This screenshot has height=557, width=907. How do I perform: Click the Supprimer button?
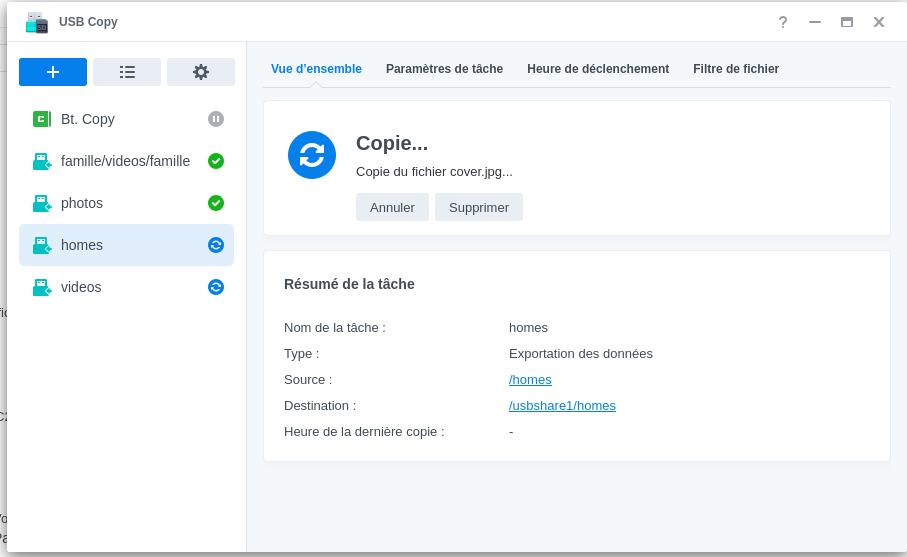point(479,207)
